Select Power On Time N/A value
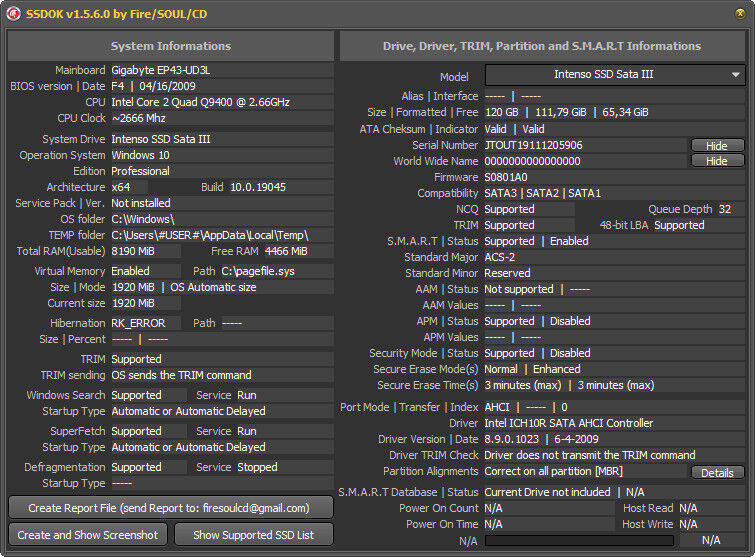 (x=493, y=524)
